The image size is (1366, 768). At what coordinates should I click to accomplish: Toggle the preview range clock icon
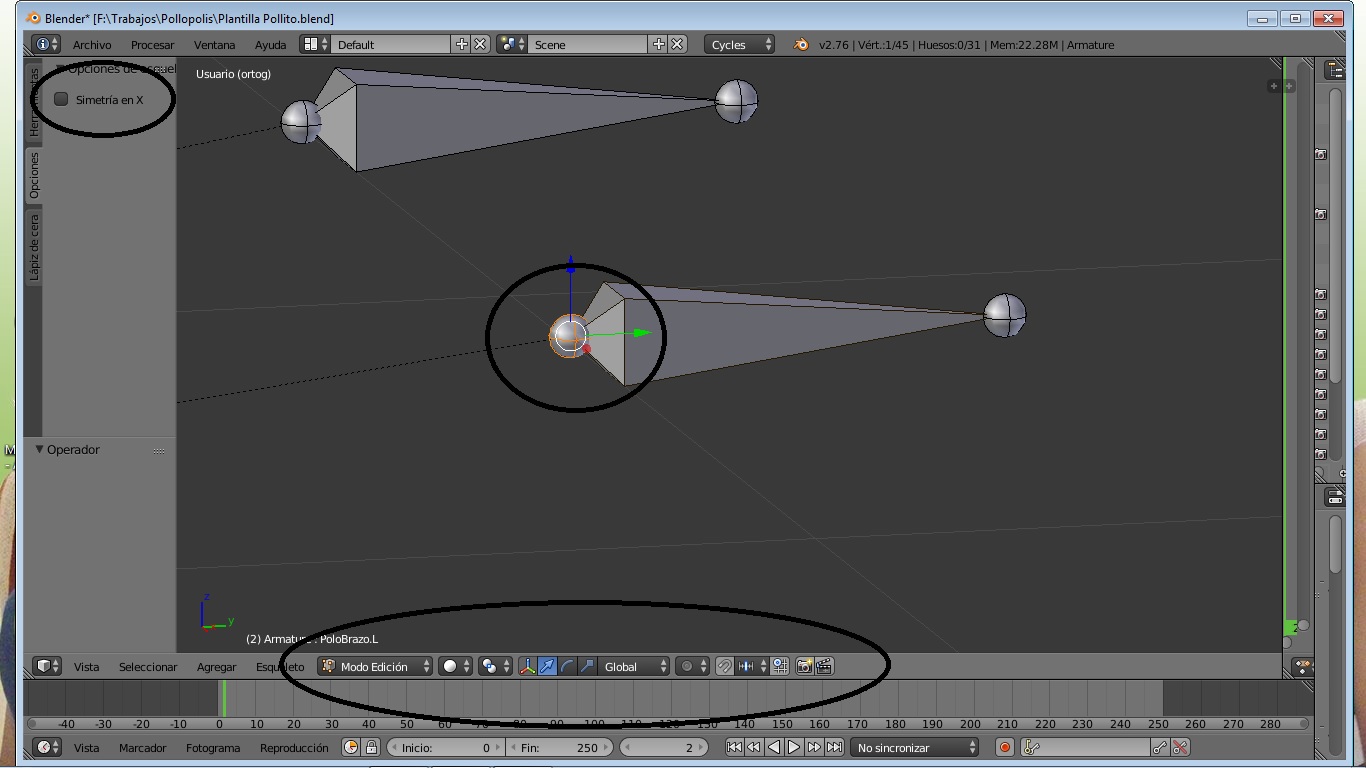(351, 747)
